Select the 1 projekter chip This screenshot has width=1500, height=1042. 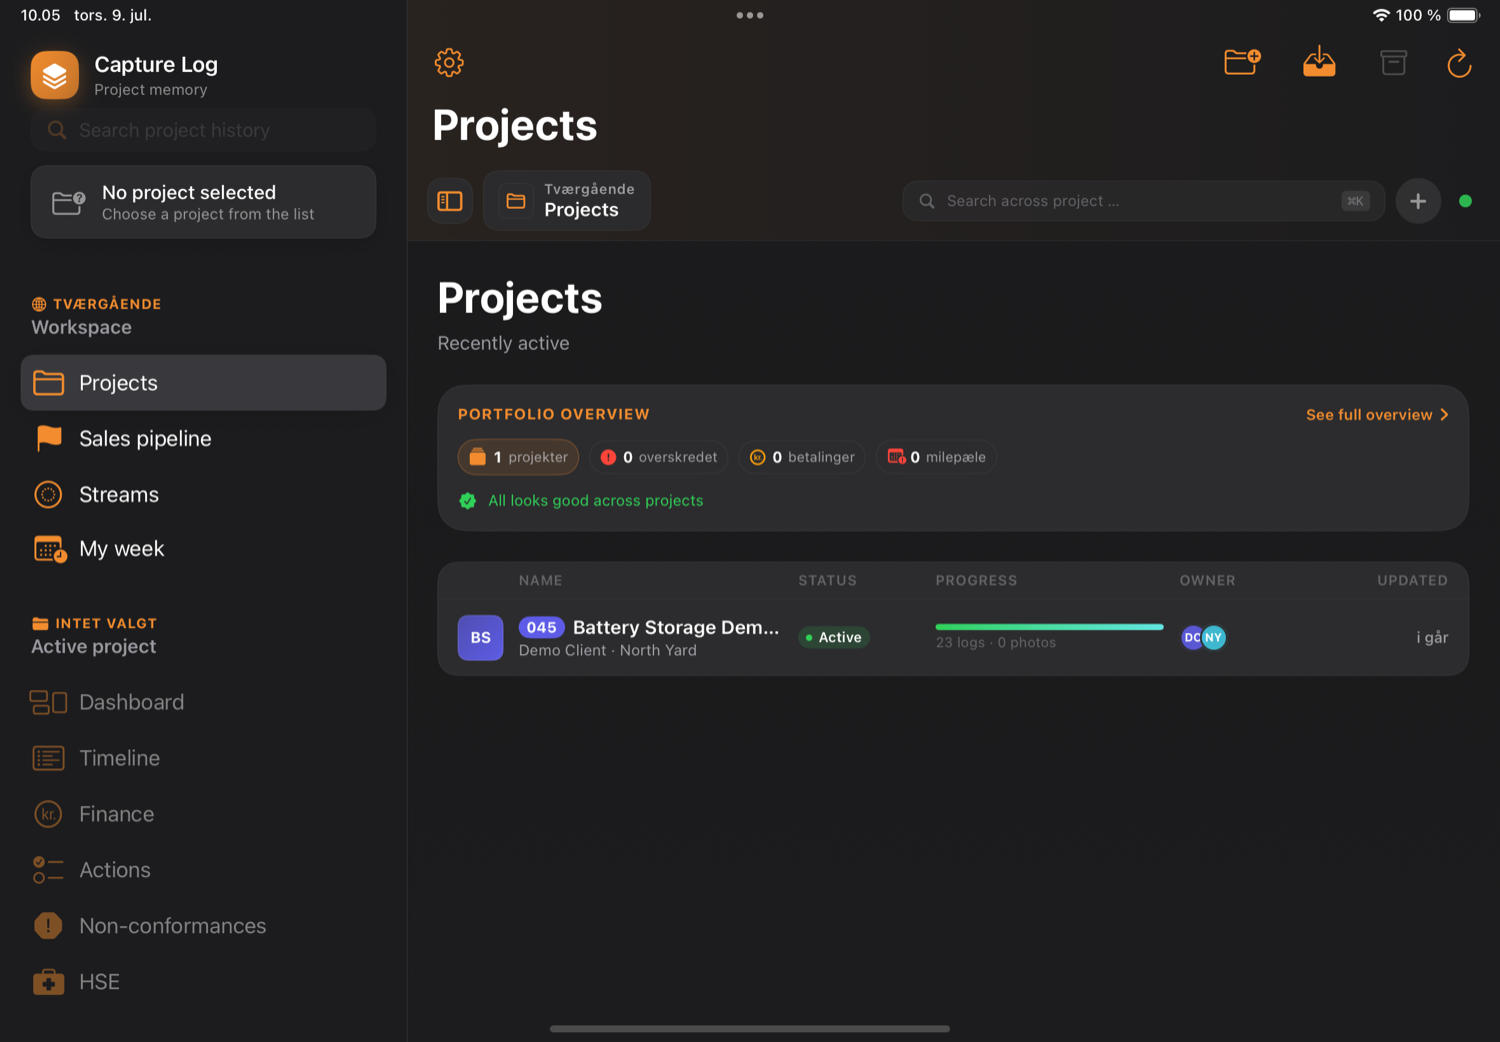pyautogui.click(x=518, y=457)
